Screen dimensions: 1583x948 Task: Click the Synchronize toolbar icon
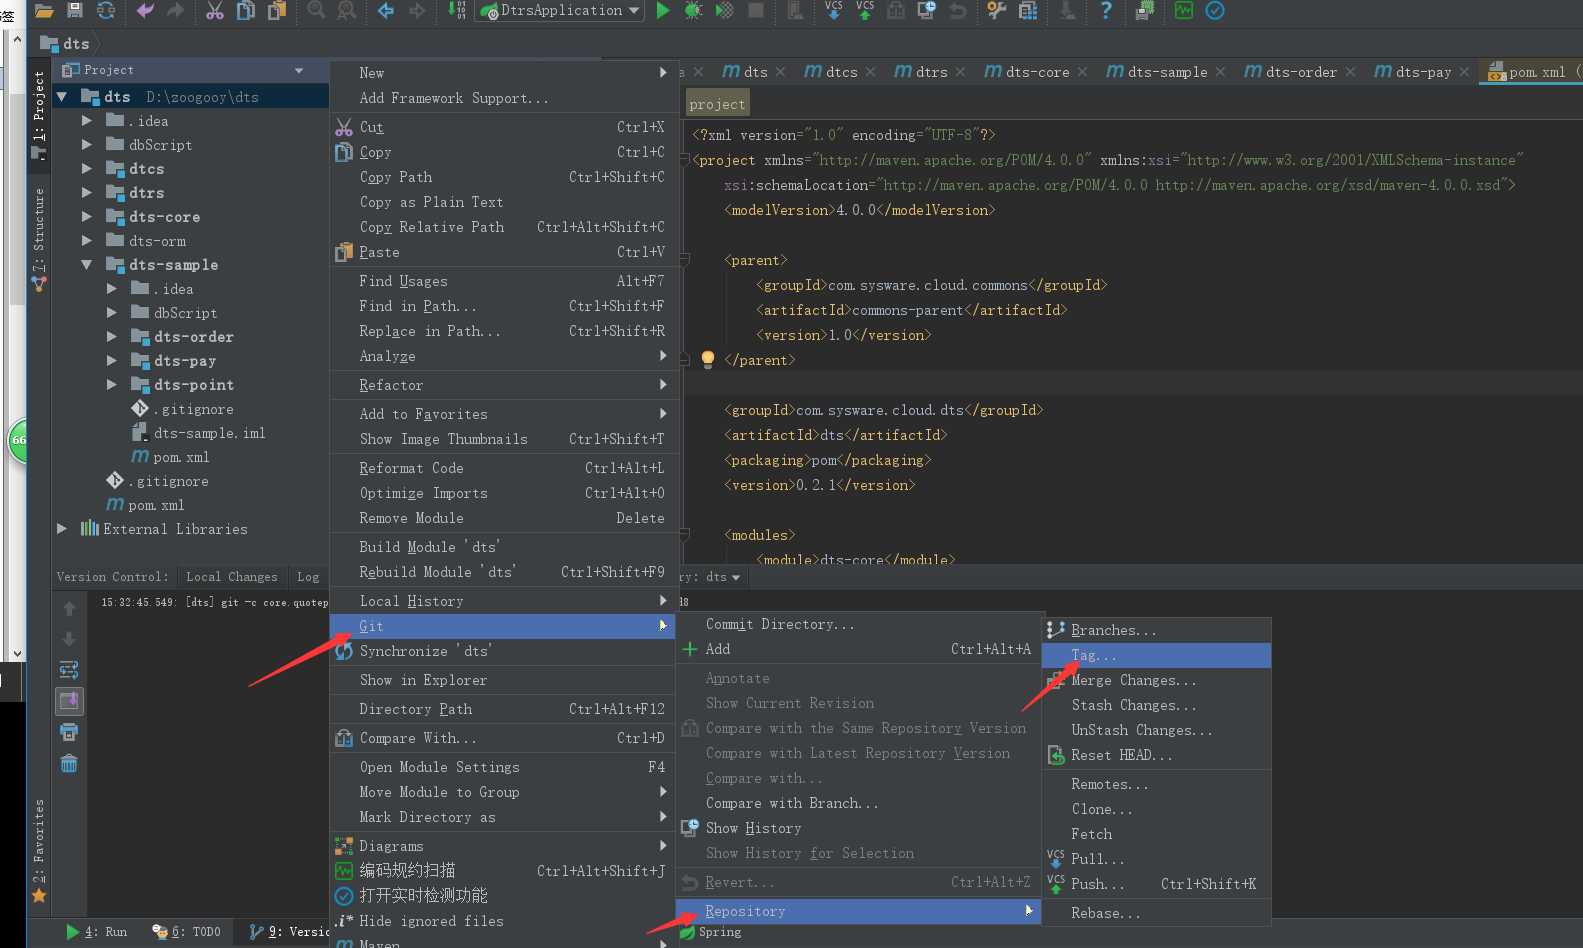pyautogui.click(x=105, y=10)
